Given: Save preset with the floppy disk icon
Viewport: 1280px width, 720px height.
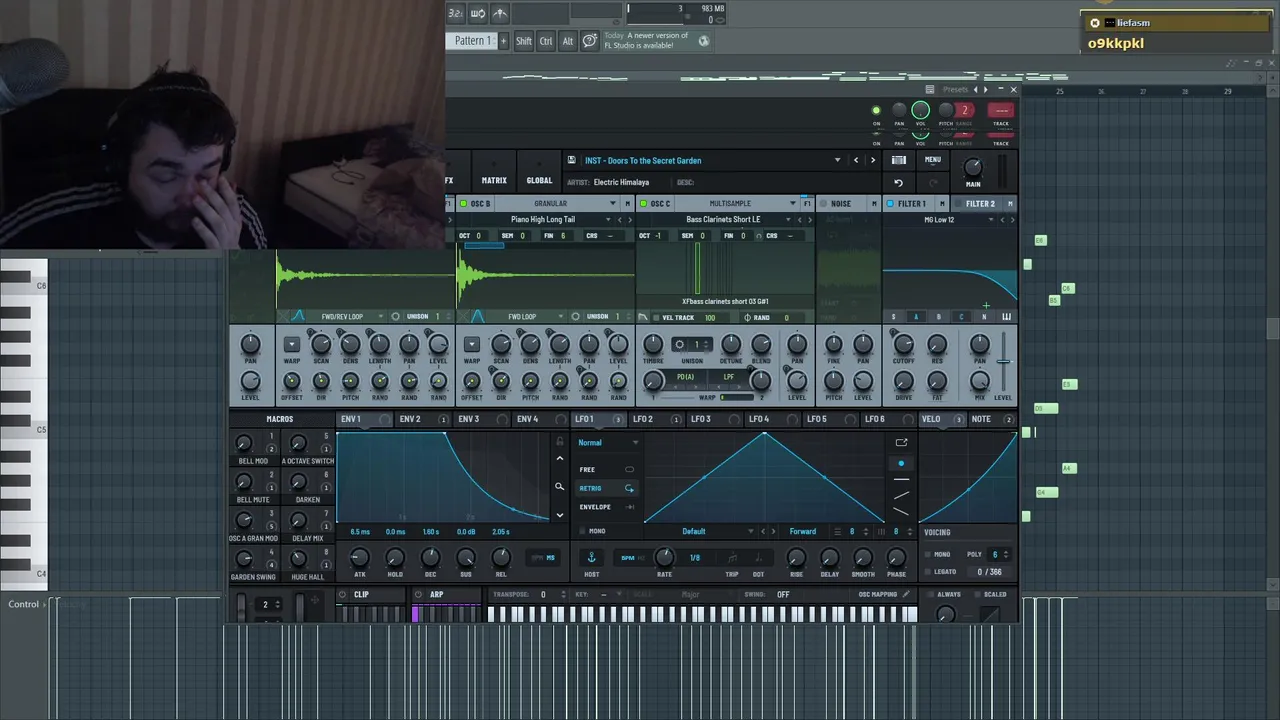Looking at the screenshot, I should click(x=571, y=160).
